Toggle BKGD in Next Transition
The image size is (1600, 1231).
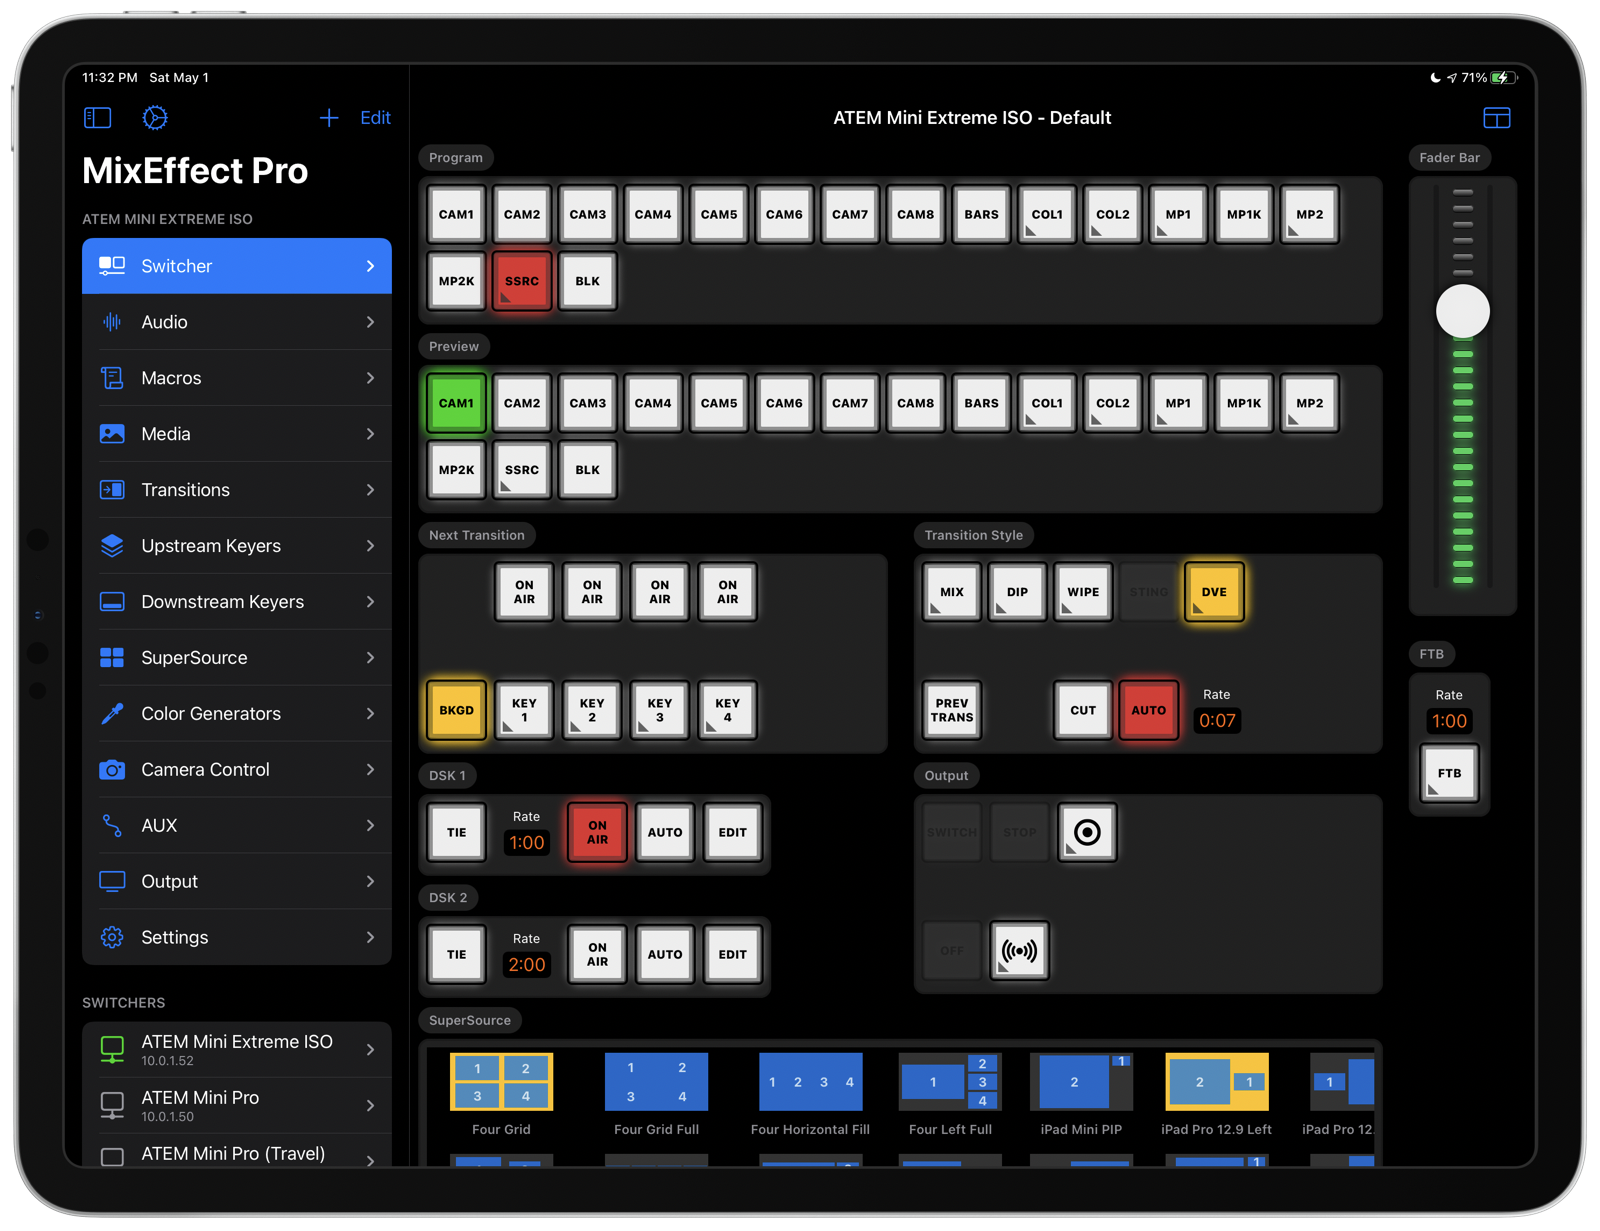(x=457, y=710)
